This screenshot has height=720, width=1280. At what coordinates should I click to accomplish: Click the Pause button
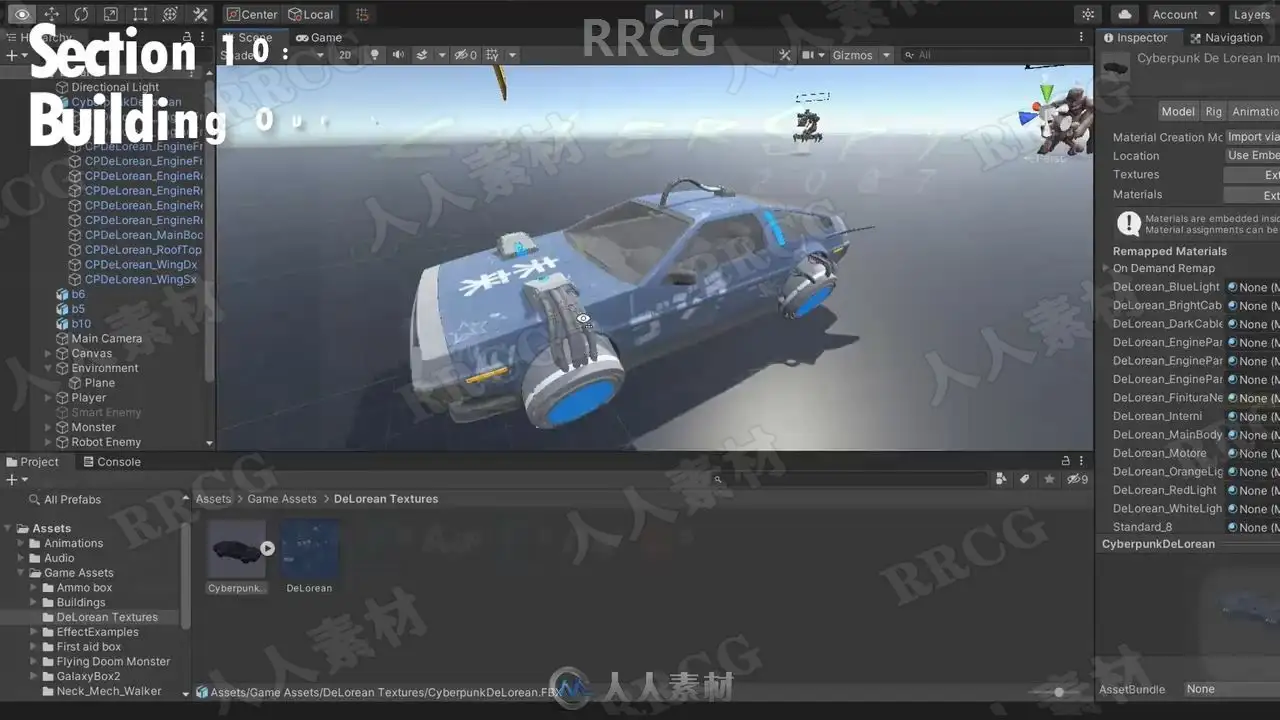pos(688,14)
